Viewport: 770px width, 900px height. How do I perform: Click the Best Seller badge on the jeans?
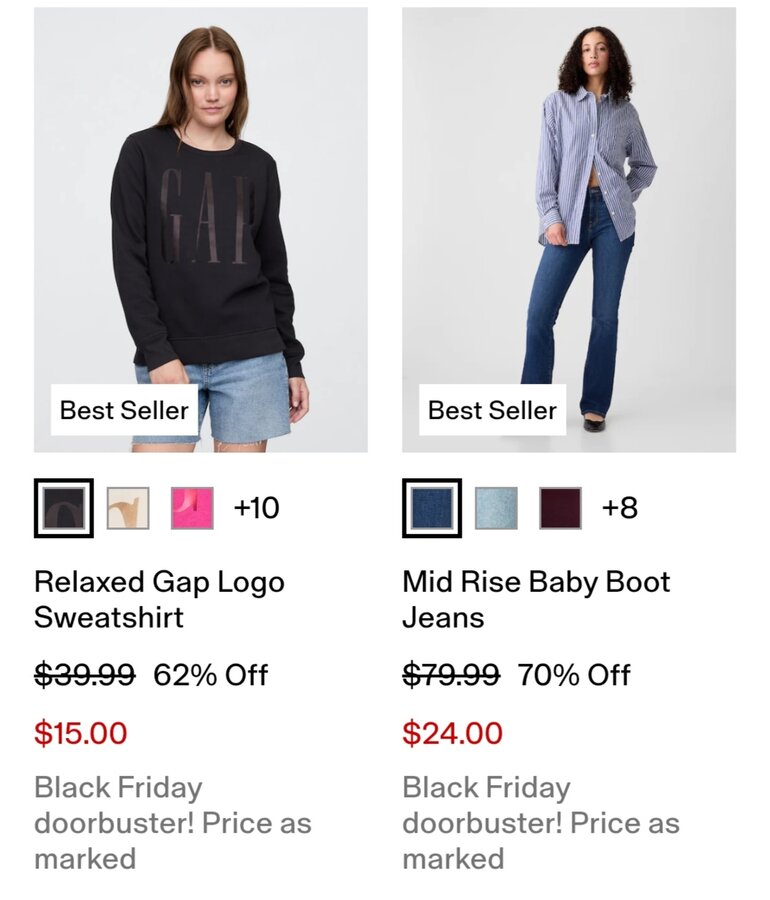click(492, 410)
